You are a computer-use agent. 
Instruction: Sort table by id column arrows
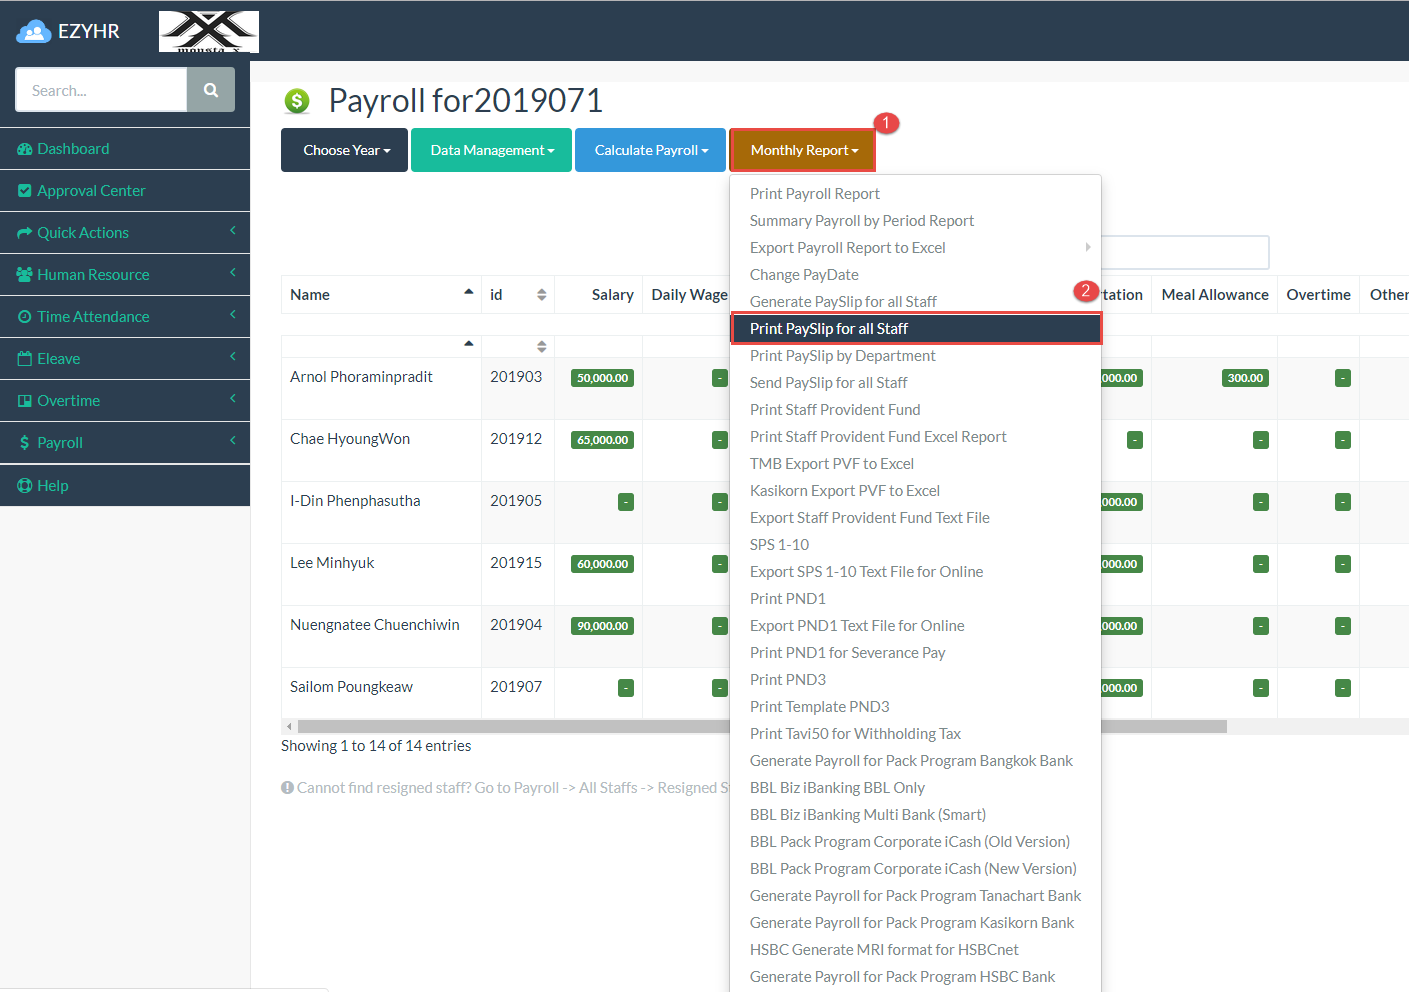pos(541,295)
